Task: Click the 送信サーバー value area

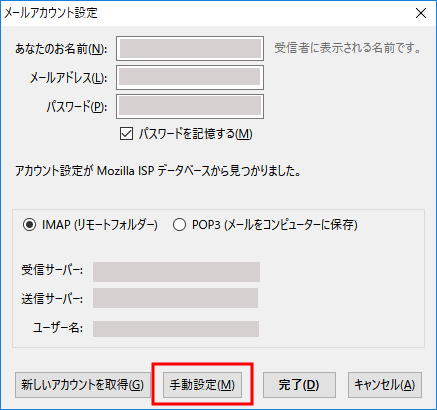Action: click(175, 298)
